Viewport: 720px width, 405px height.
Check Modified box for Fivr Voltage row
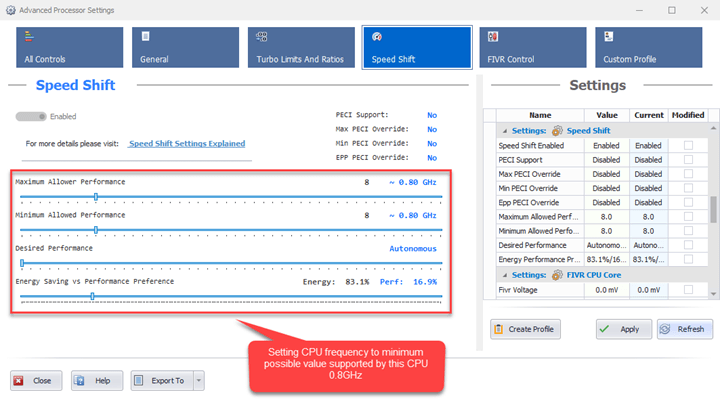[x=688, y=290]
